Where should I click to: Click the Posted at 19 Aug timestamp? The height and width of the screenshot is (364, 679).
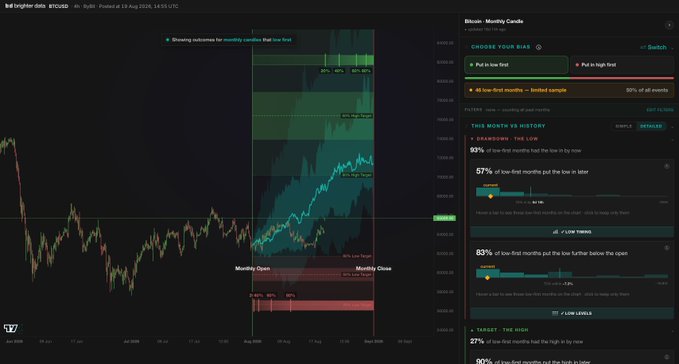click(x=138, y=6)
